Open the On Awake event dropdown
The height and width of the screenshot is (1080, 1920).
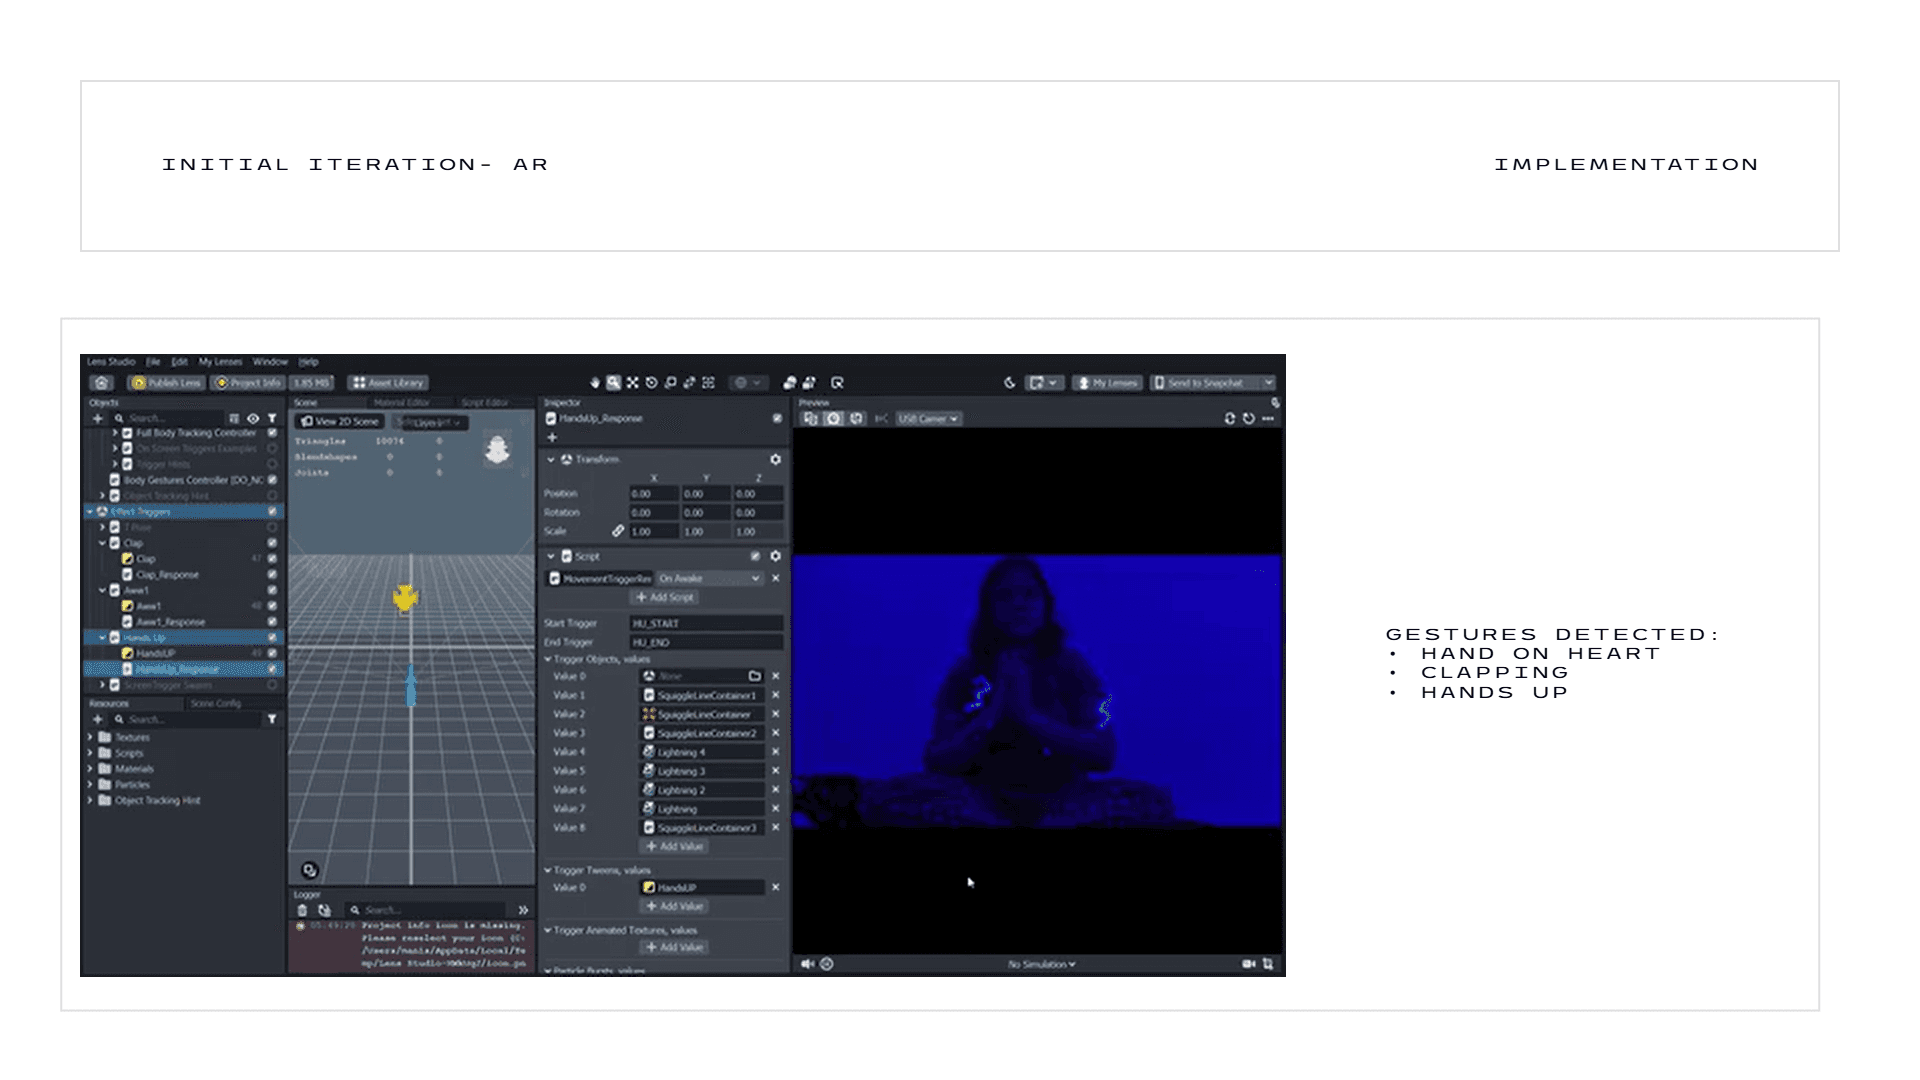point(709,578)
